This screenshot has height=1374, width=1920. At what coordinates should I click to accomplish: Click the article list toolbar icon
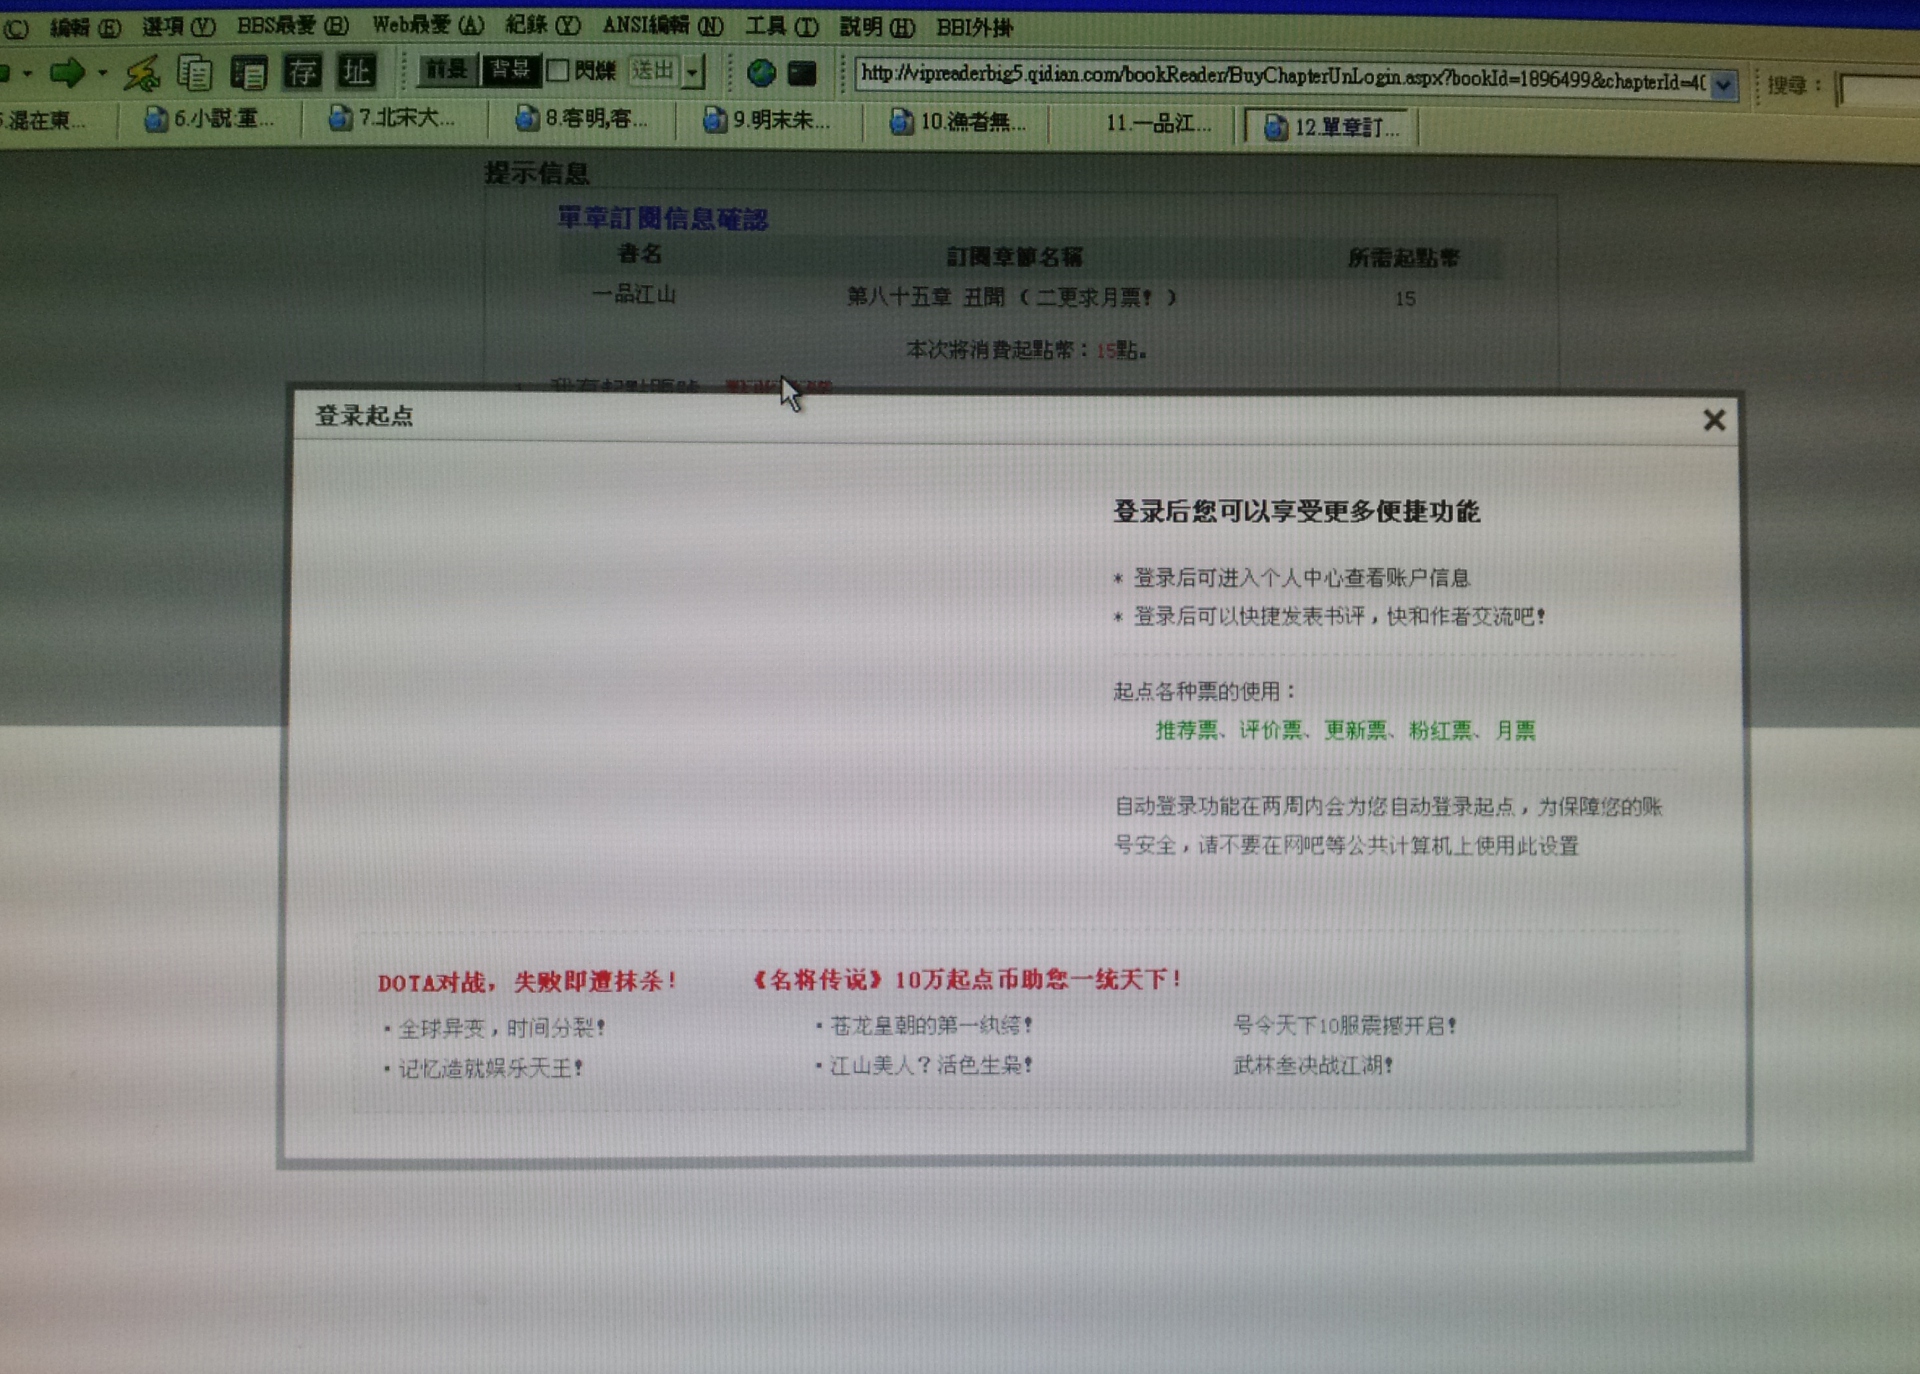coord(248,72)
